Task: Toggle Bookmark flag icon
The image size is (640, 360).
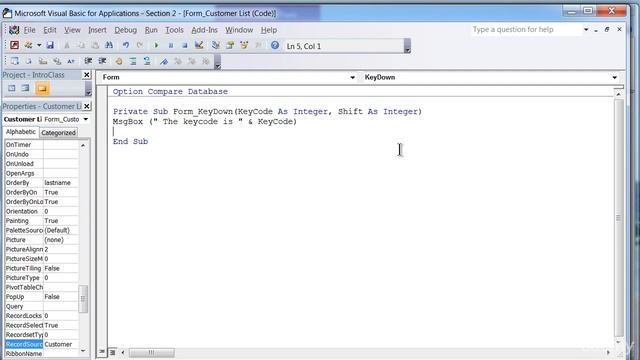Action: [x=164, y=61]
